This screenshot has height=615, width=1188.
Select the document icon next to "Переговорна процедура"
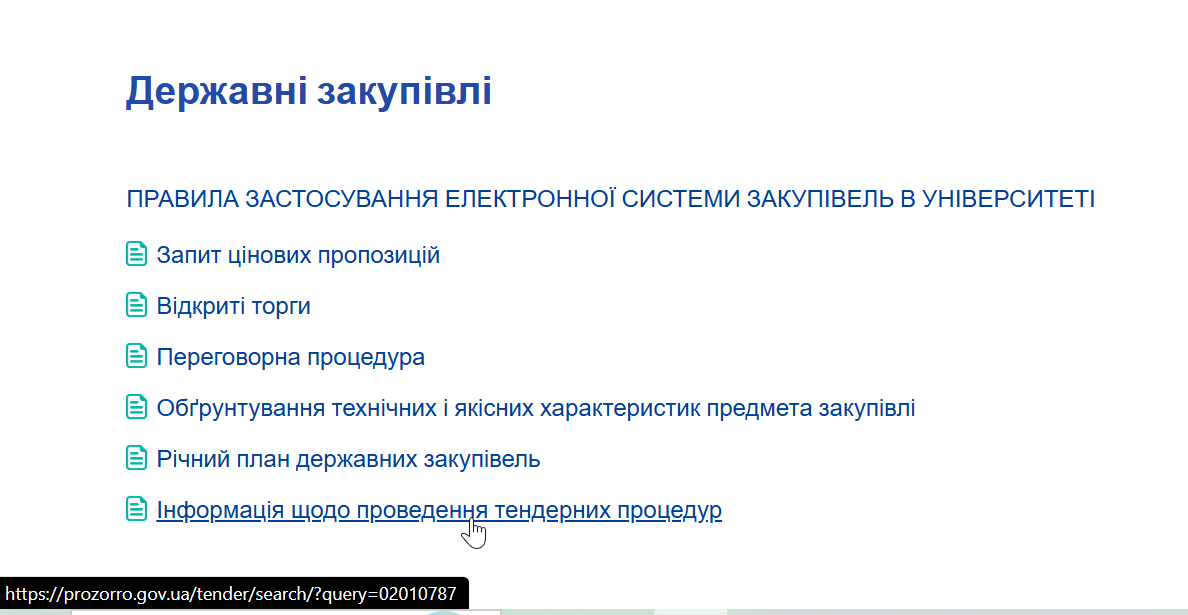(x=136, y=356)
